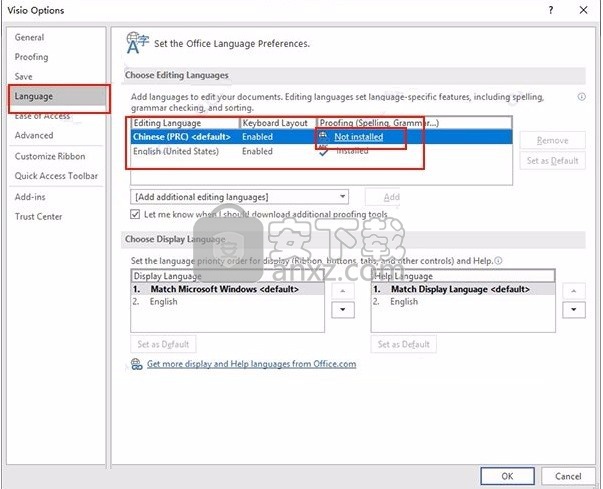Click OK to confirm Visio Options
The height and width of the screenshot is (489, 603).
pos(507,476)
